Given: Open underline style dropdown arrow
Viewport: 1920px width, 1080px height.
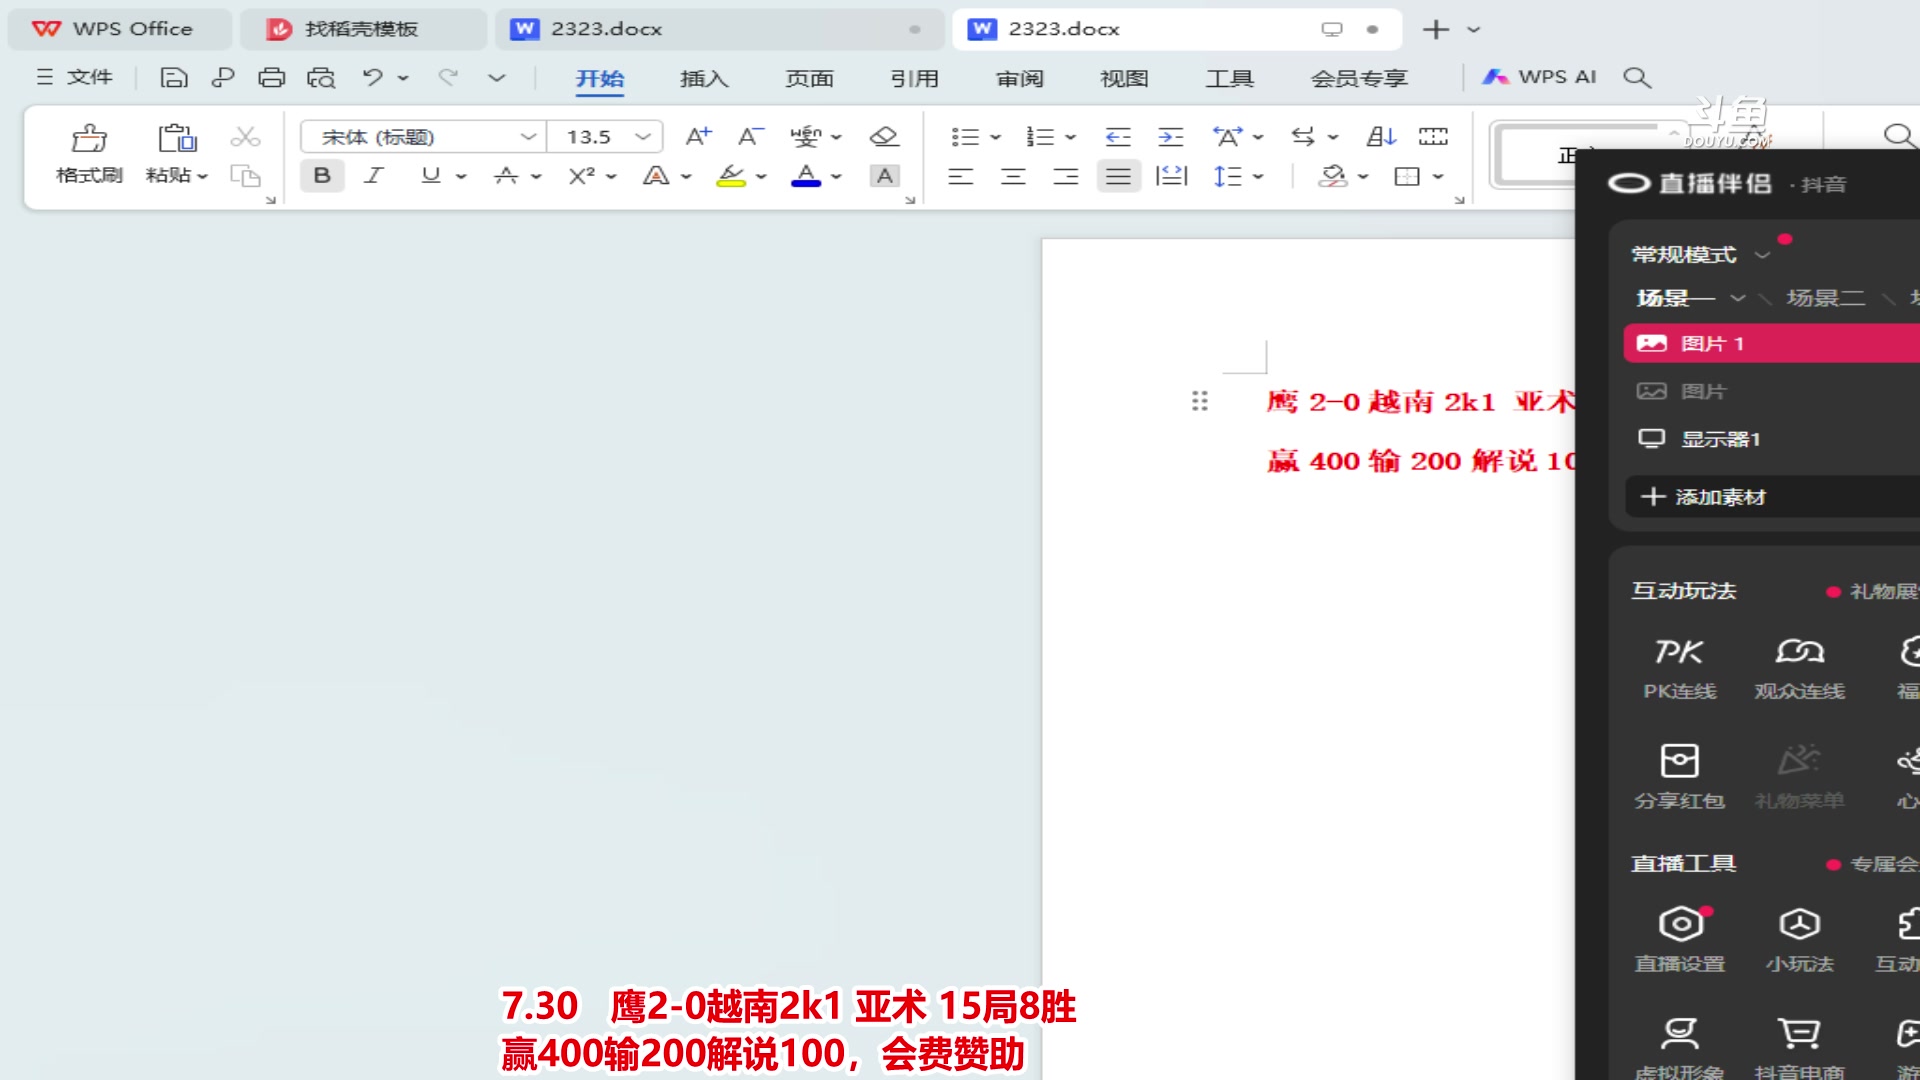Looking at the screenshot, I should click(x=461, y=176).
